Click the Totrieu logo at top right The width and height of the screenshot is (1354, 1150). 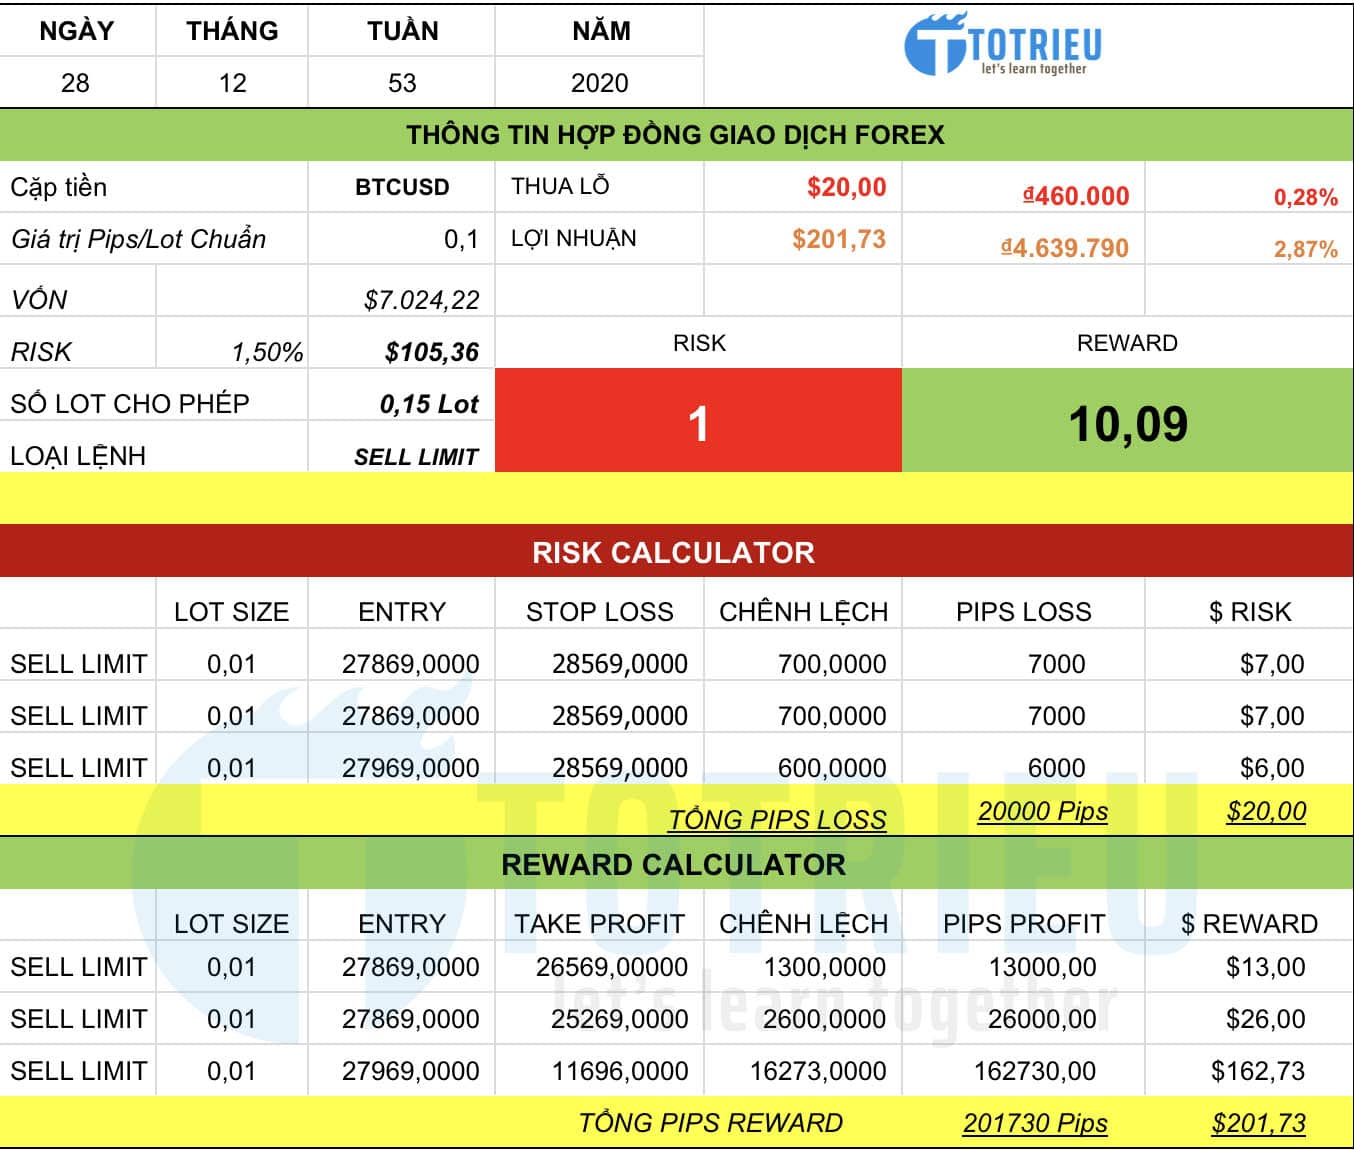[x=1003, y=45]
